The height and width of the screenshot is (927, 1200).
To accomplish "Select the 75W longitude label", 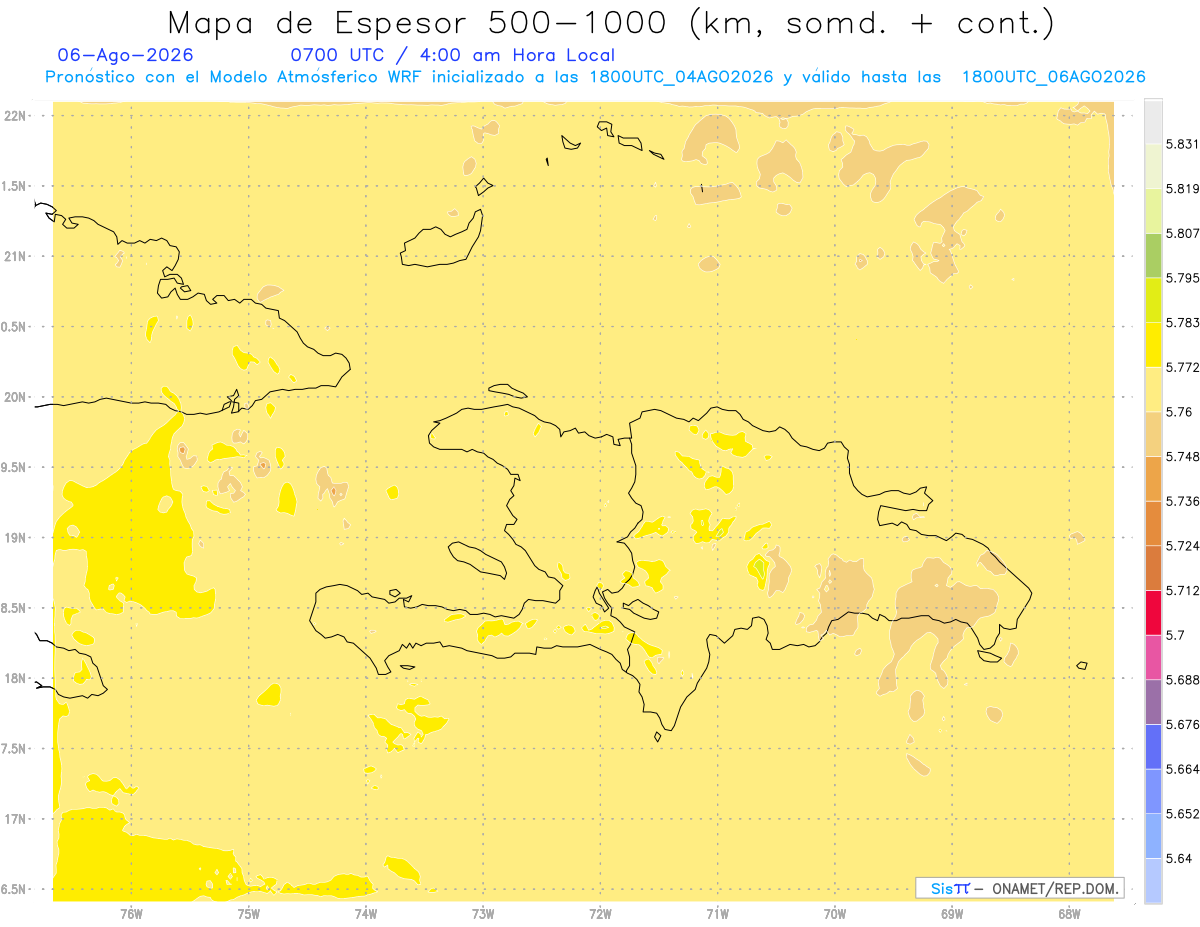I will pos(248,913).
